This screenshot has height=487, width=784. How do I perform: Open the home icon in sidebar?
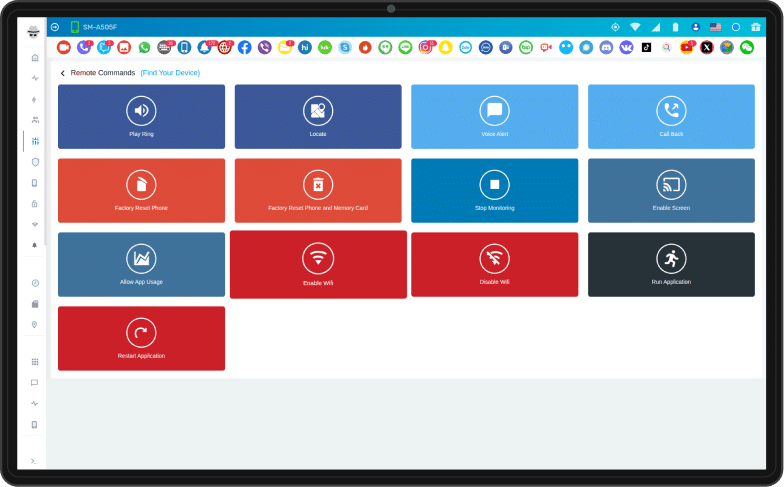click(x=35, y=58)
